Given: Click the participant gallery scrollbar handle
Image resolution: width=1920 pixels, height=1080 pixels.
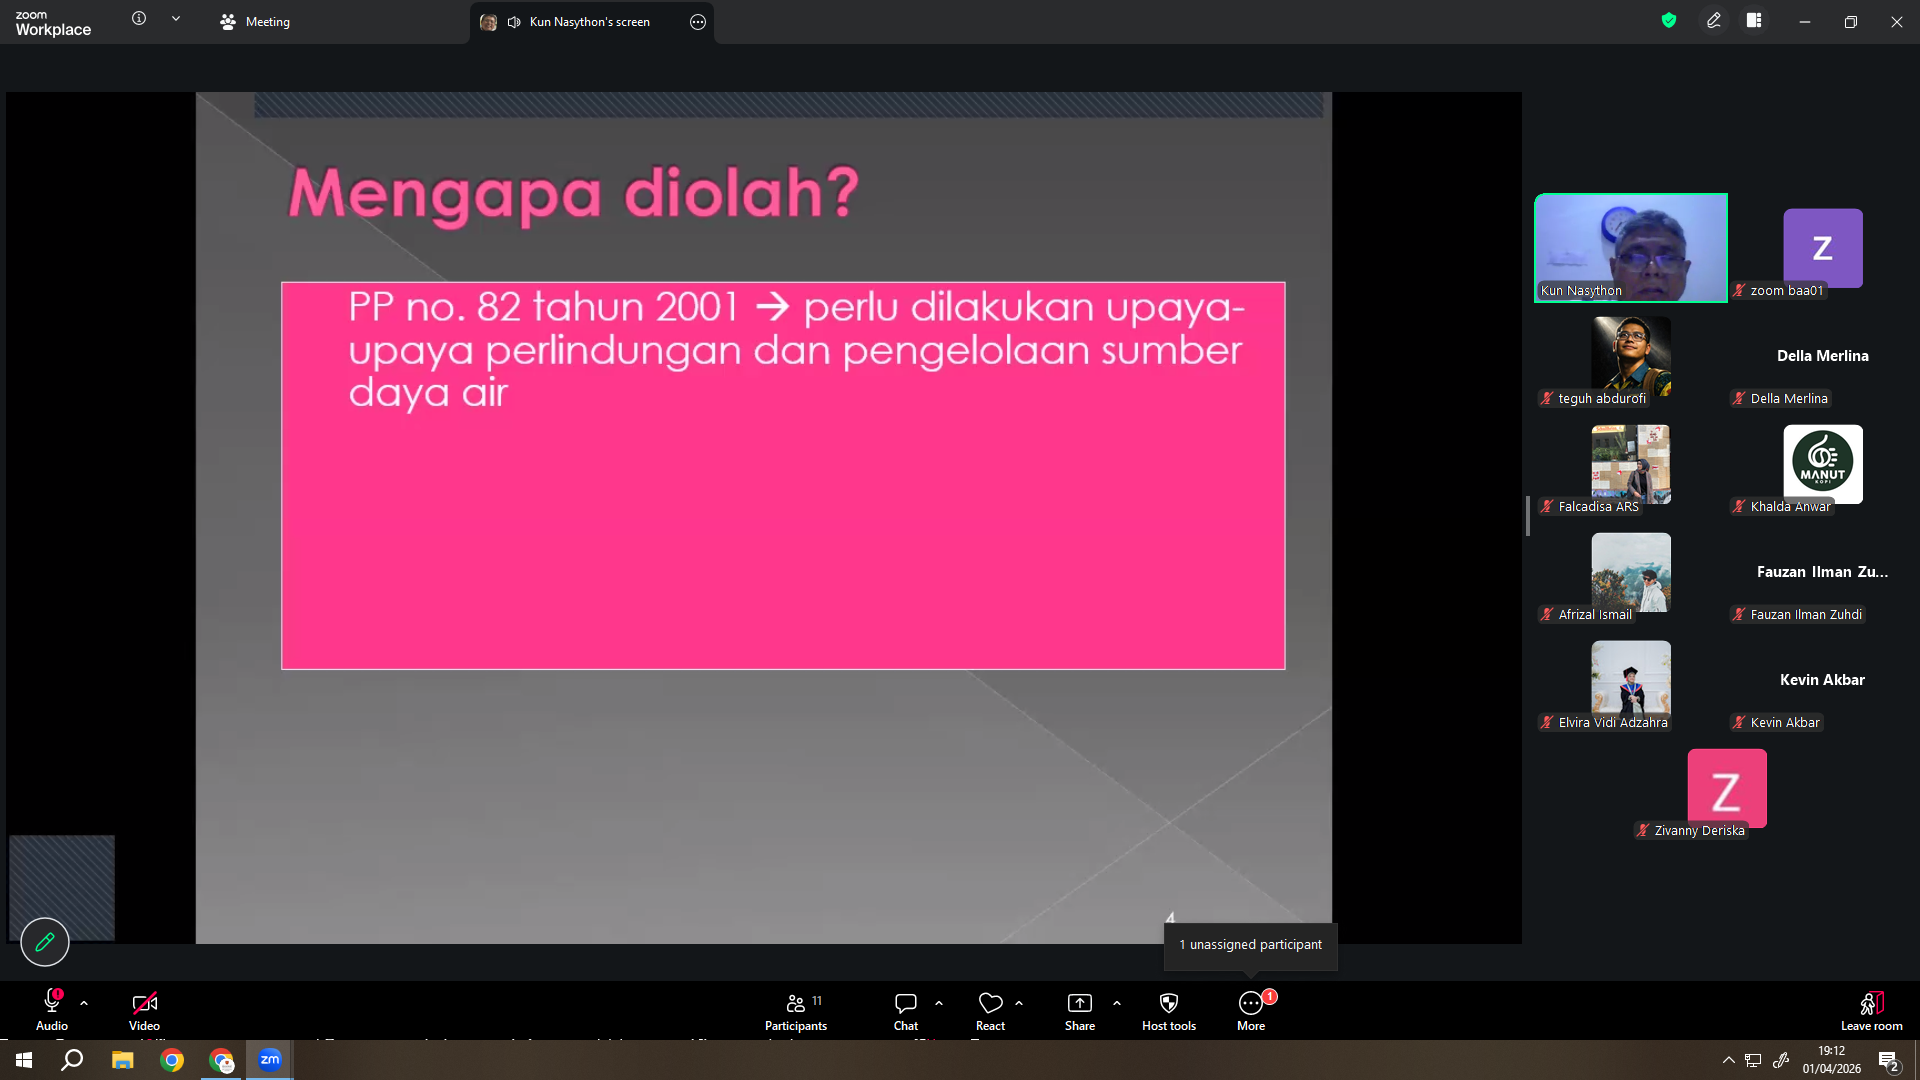Looking at the screenshot, I should (x=1528, y=516).
